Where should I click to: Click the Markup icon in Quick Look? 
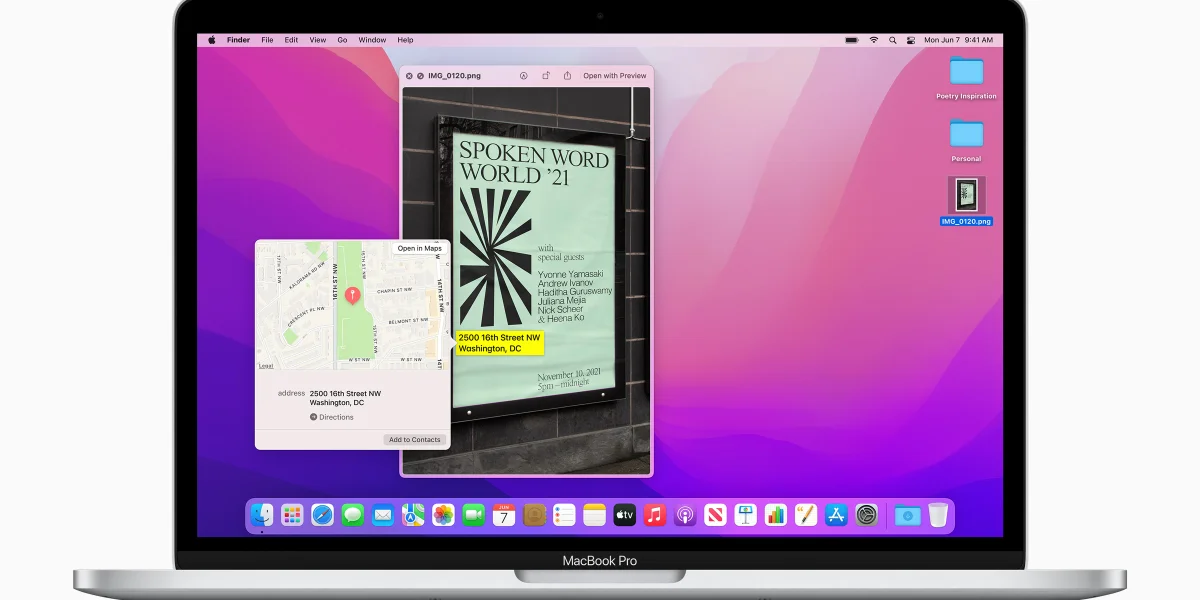(x=524, y=75)
